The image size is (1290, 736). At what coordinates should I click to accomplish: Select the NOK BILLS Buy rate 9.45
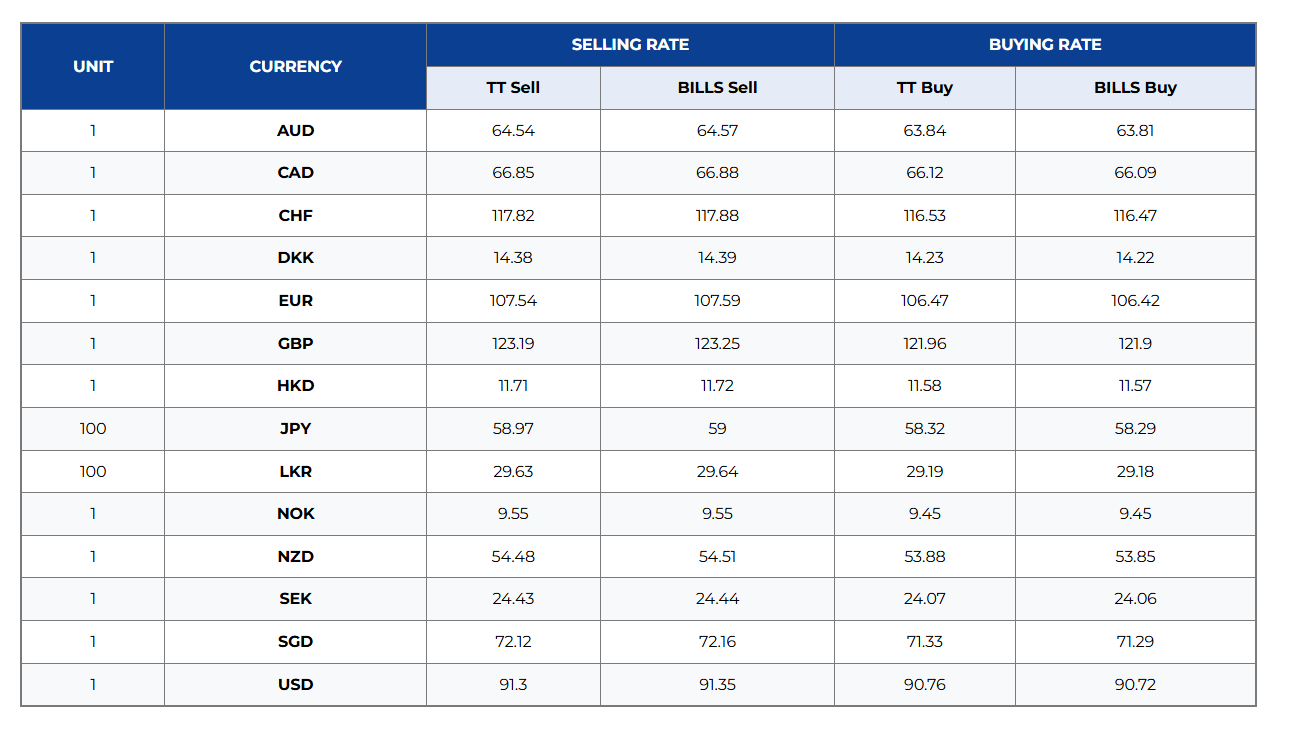point(1135,514)
